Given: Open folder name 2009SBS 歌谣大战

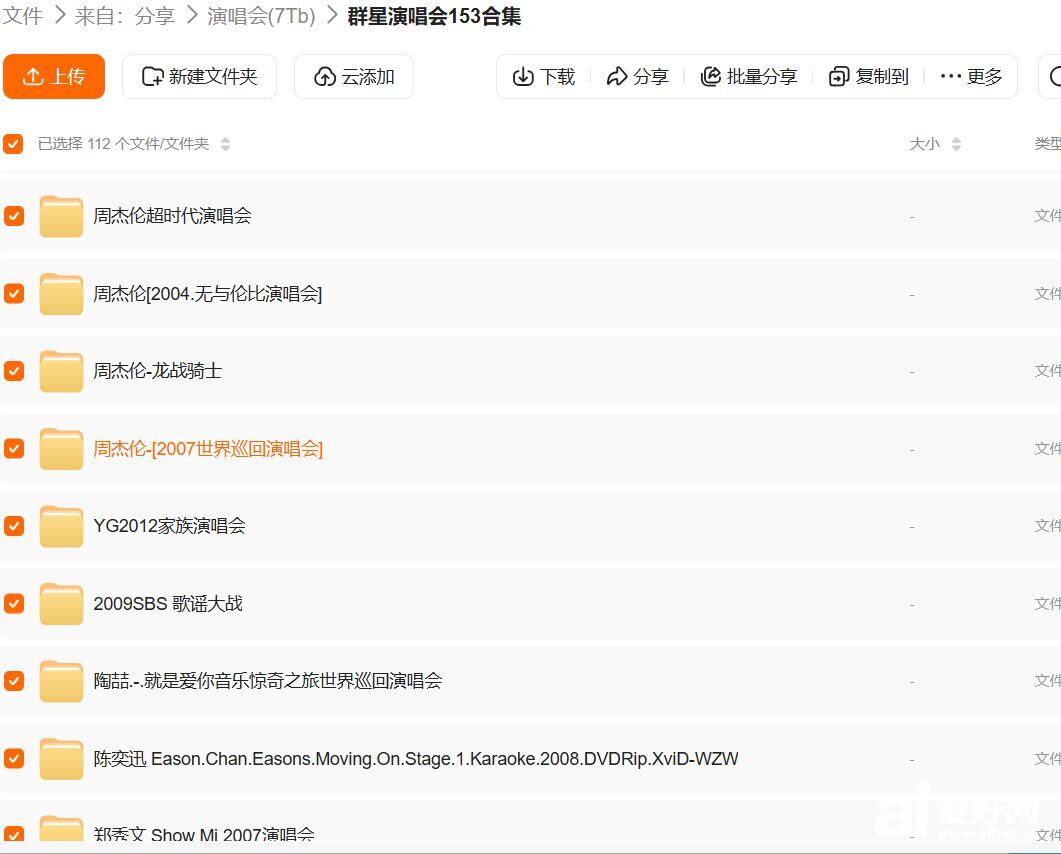Looking at the screenshot, I should (x=168, y=603).
